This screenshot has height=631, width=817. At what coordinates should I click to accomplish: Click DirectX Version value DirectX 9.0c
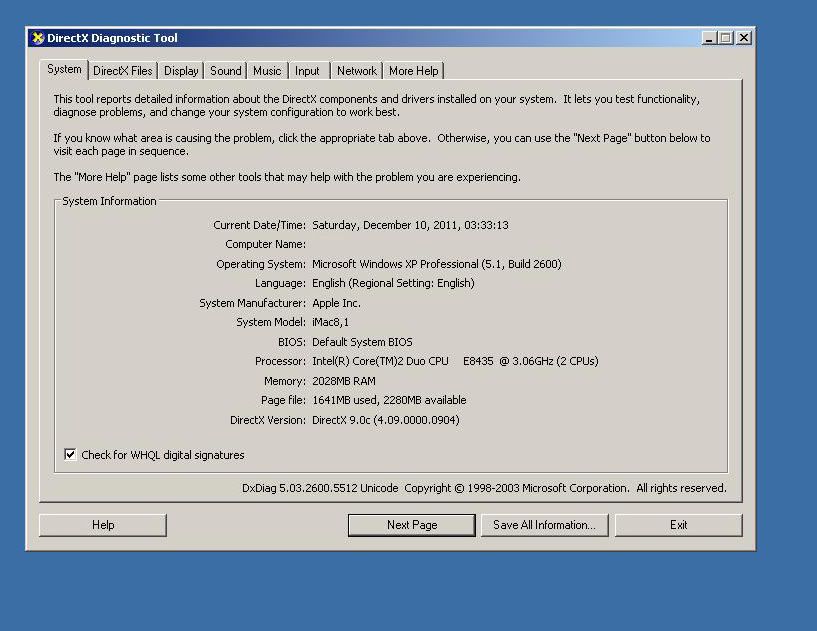pyautogui.click(x=386, y=420)
